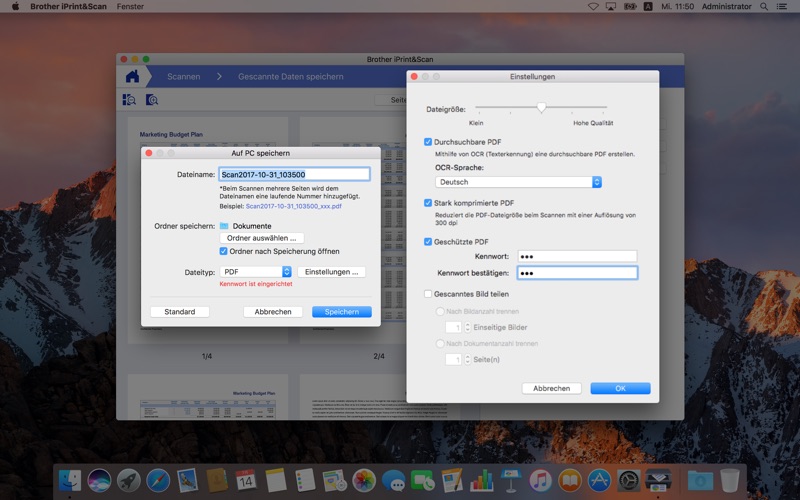The width and height of the screenshot is (800, 500).
Task: Click Speichern in Auf PC speichern dialog
Action: coord(342,312)
